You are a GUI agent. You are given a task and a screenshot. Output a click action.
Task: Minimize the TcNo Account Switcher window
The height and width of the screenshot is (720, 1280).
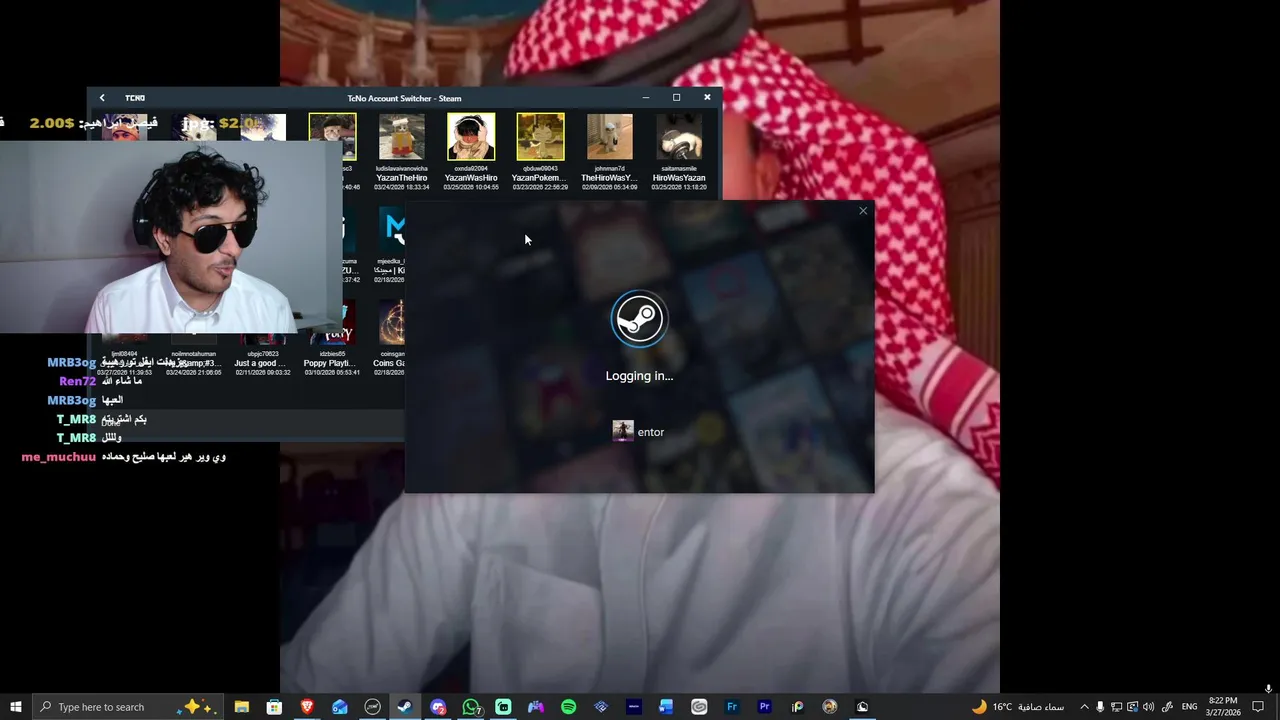point(646,97)
